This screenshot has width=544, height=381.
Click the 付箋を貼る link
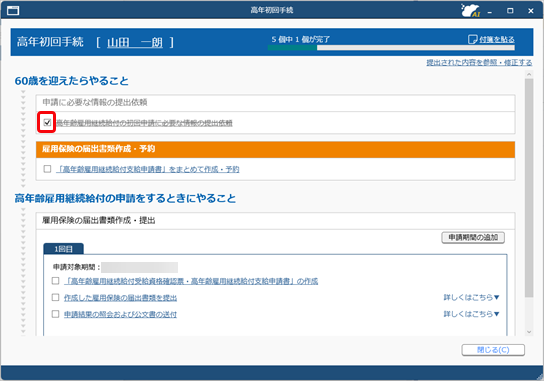tap(497, 39)
